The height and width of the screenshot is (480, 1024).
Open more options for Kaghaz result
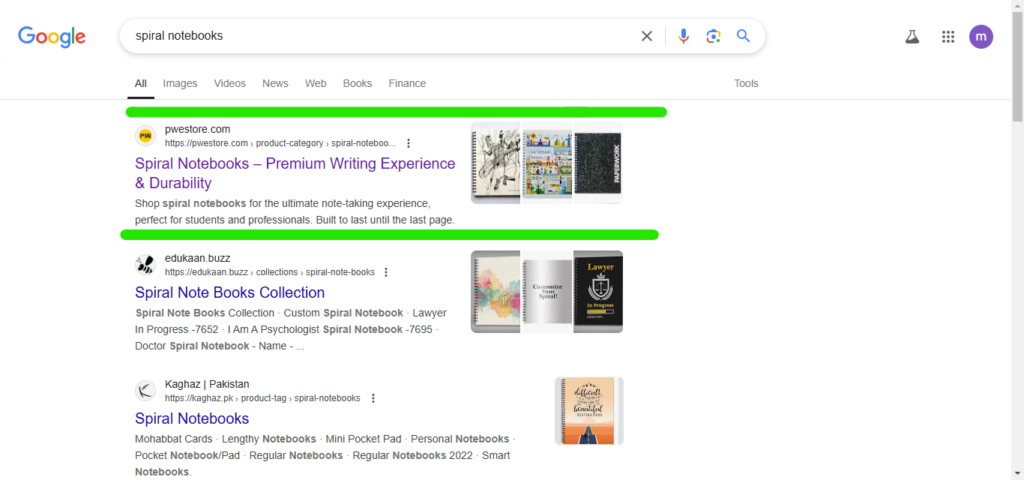[373, 398]
